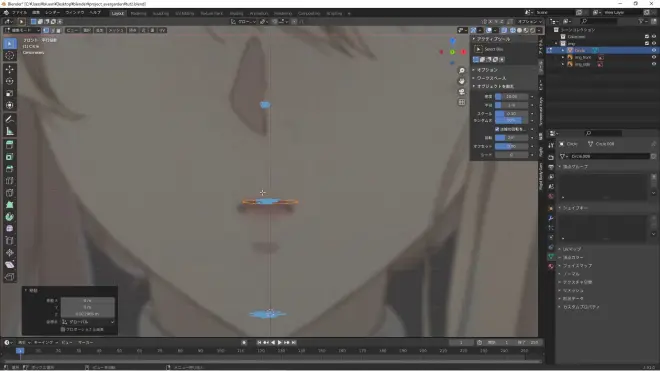The height and width of the screenshot is (371, 660).
Task: Uncheck exclude checkbox of img collection
Action: (x=647, y=43)
